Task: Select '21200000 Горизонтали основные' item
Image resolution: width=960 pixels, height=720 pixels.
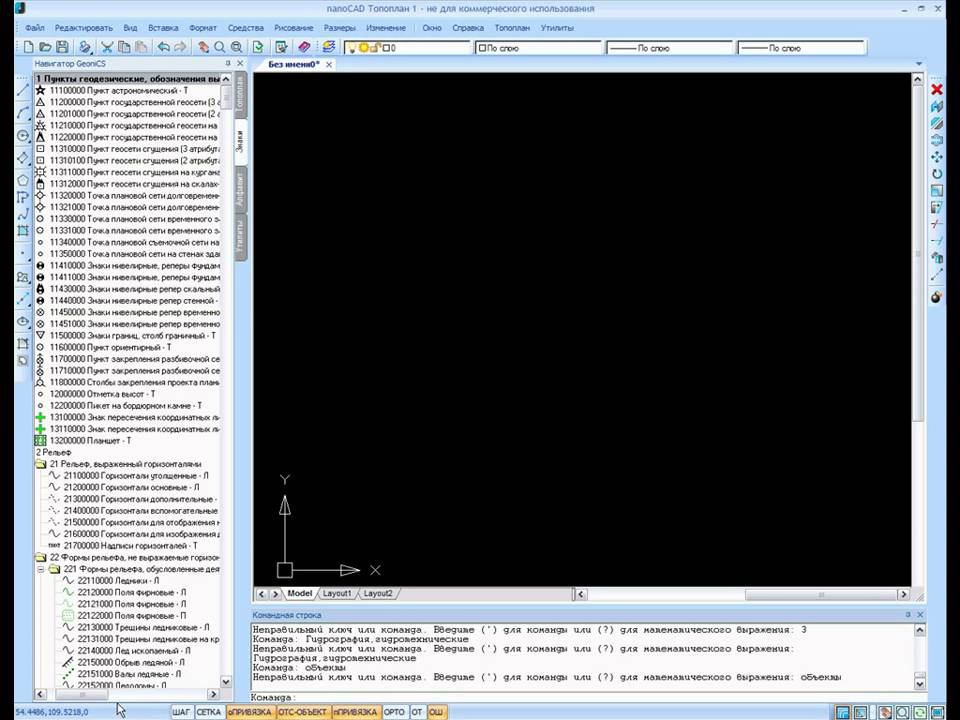Action: point(132,488)
